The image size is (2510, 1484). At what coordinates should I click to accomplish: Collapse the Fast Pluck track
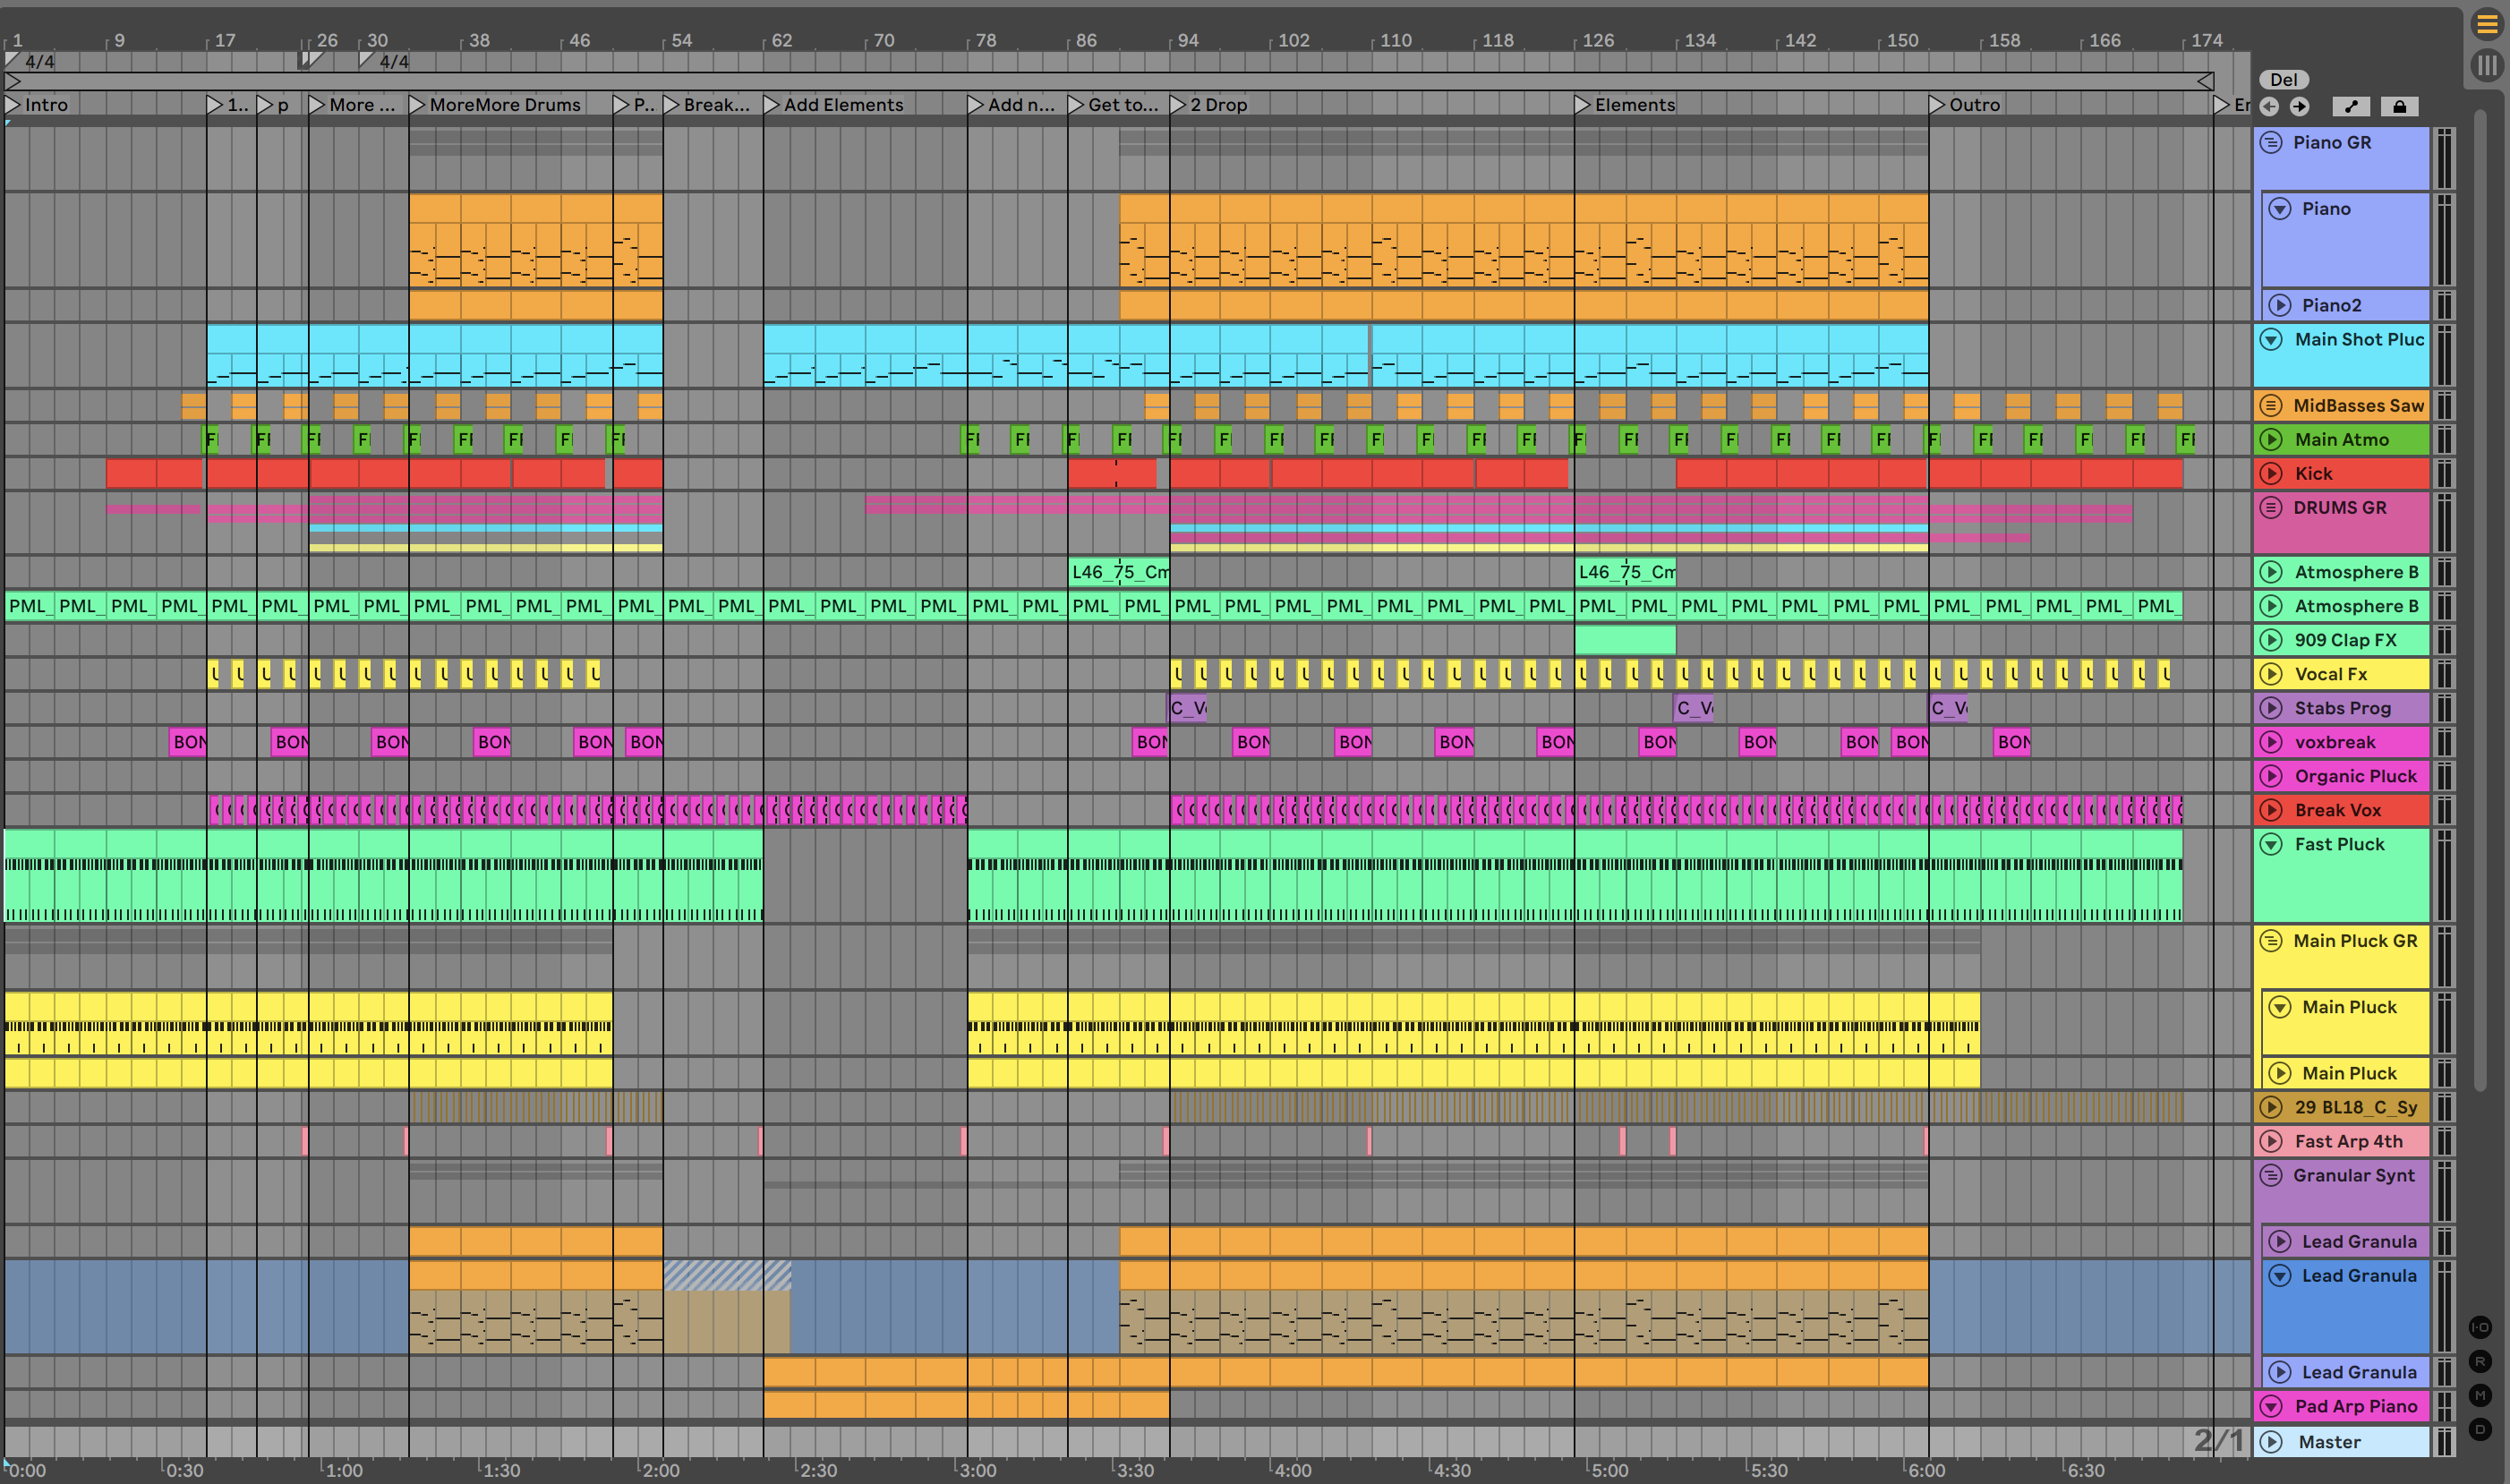tap(2271, 844)
